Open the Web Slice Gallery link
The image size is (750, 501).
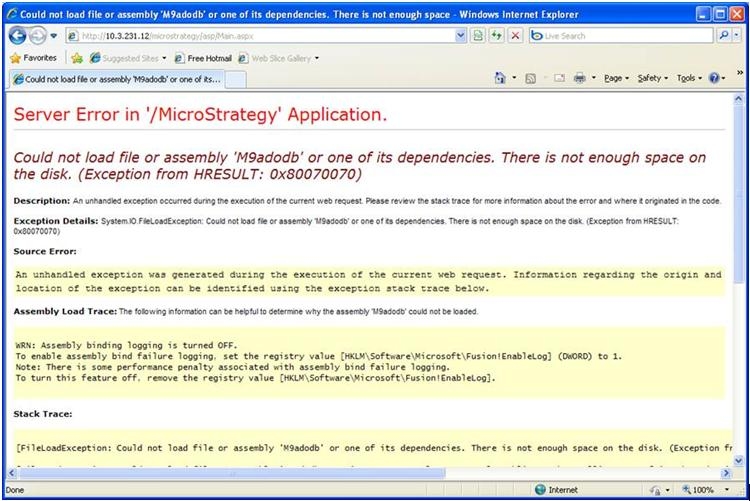pos(275,58)
